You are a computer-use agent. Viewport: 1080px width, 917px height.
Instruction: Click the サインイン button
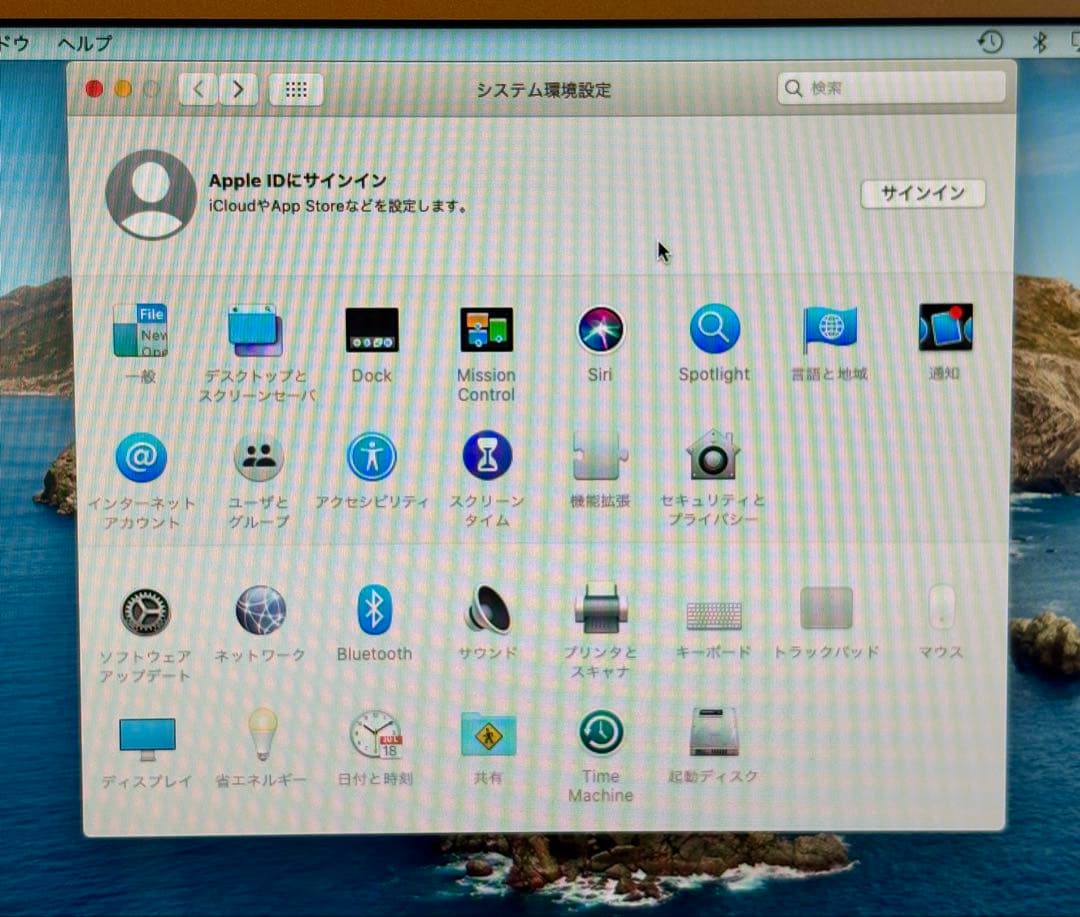922,194
